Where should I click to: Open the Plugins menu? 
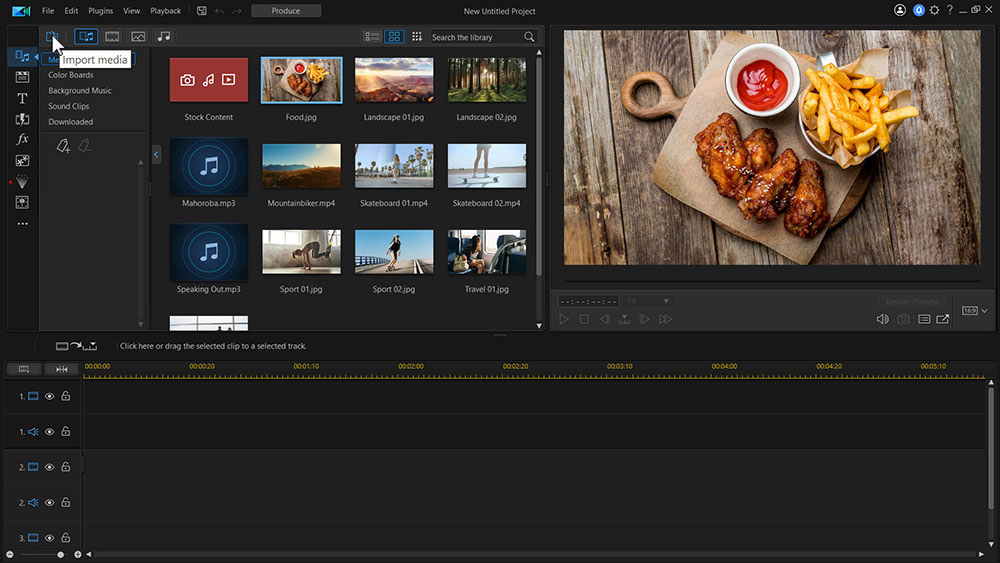100,11
